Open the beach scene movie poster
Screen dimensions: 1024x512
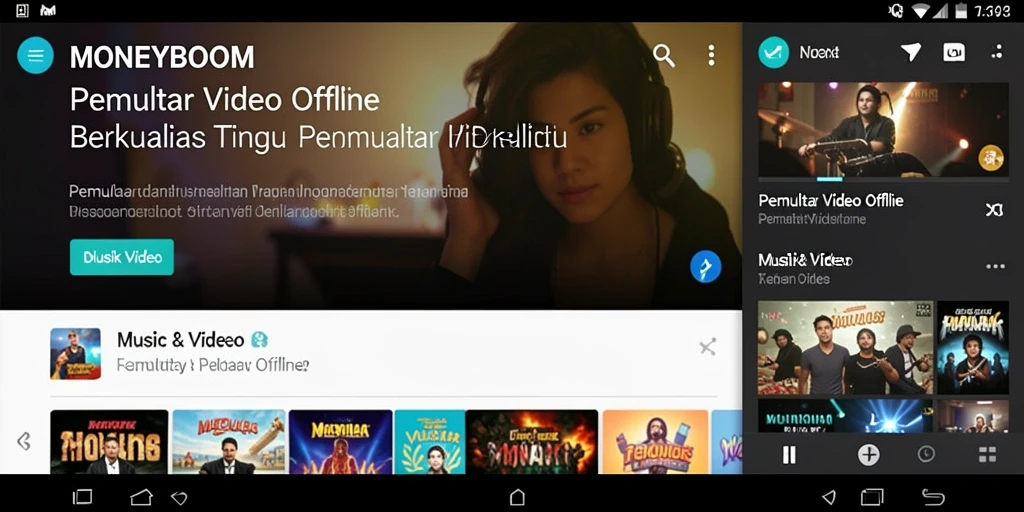click(229, 441)
